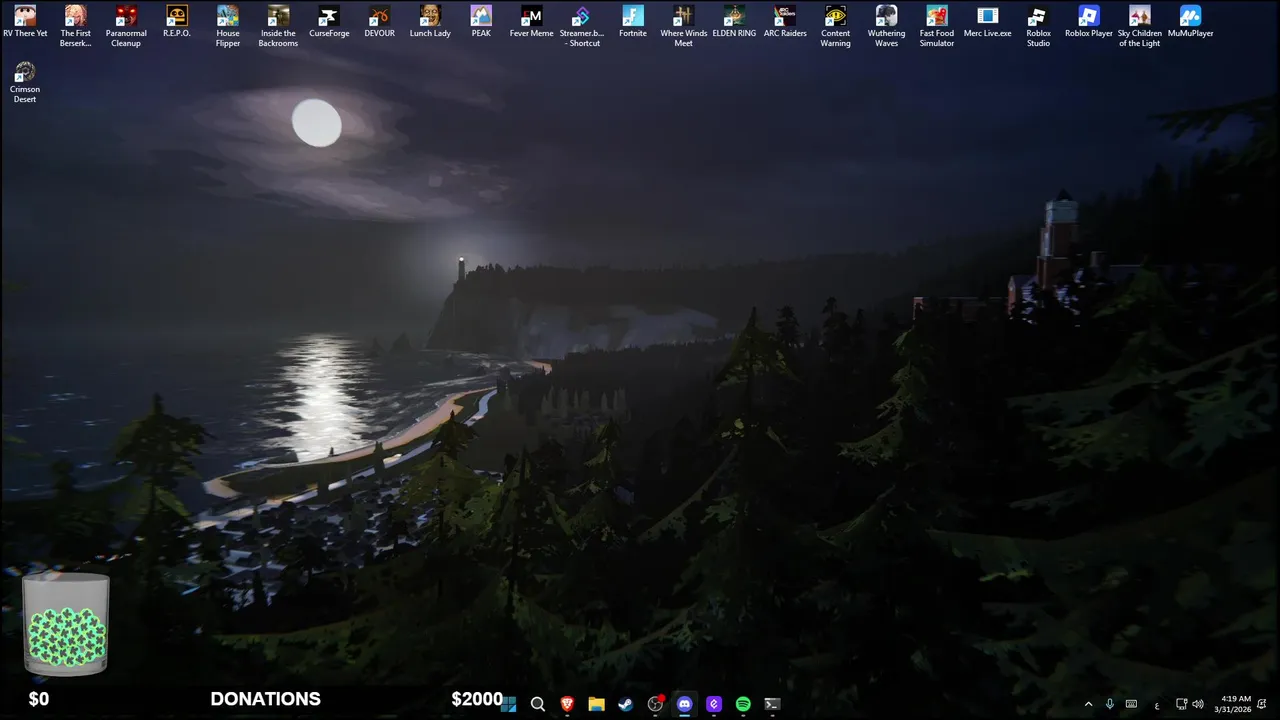Open the Content Warning game icon

[836, 25]
